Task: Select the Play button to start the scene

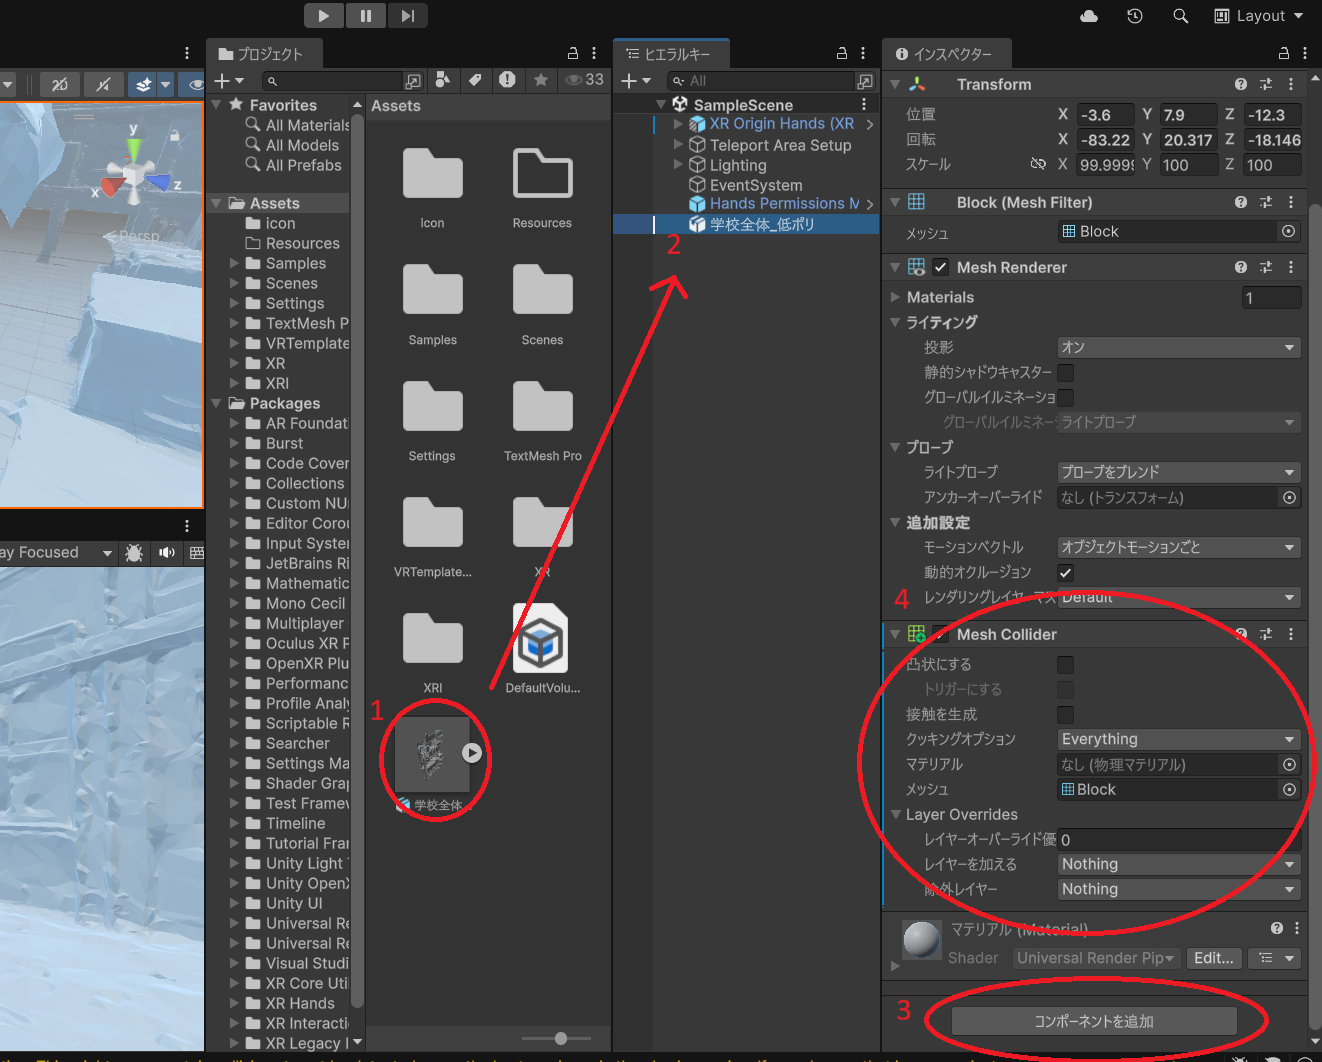Action: pyautogui.click(x=322, y=15)
